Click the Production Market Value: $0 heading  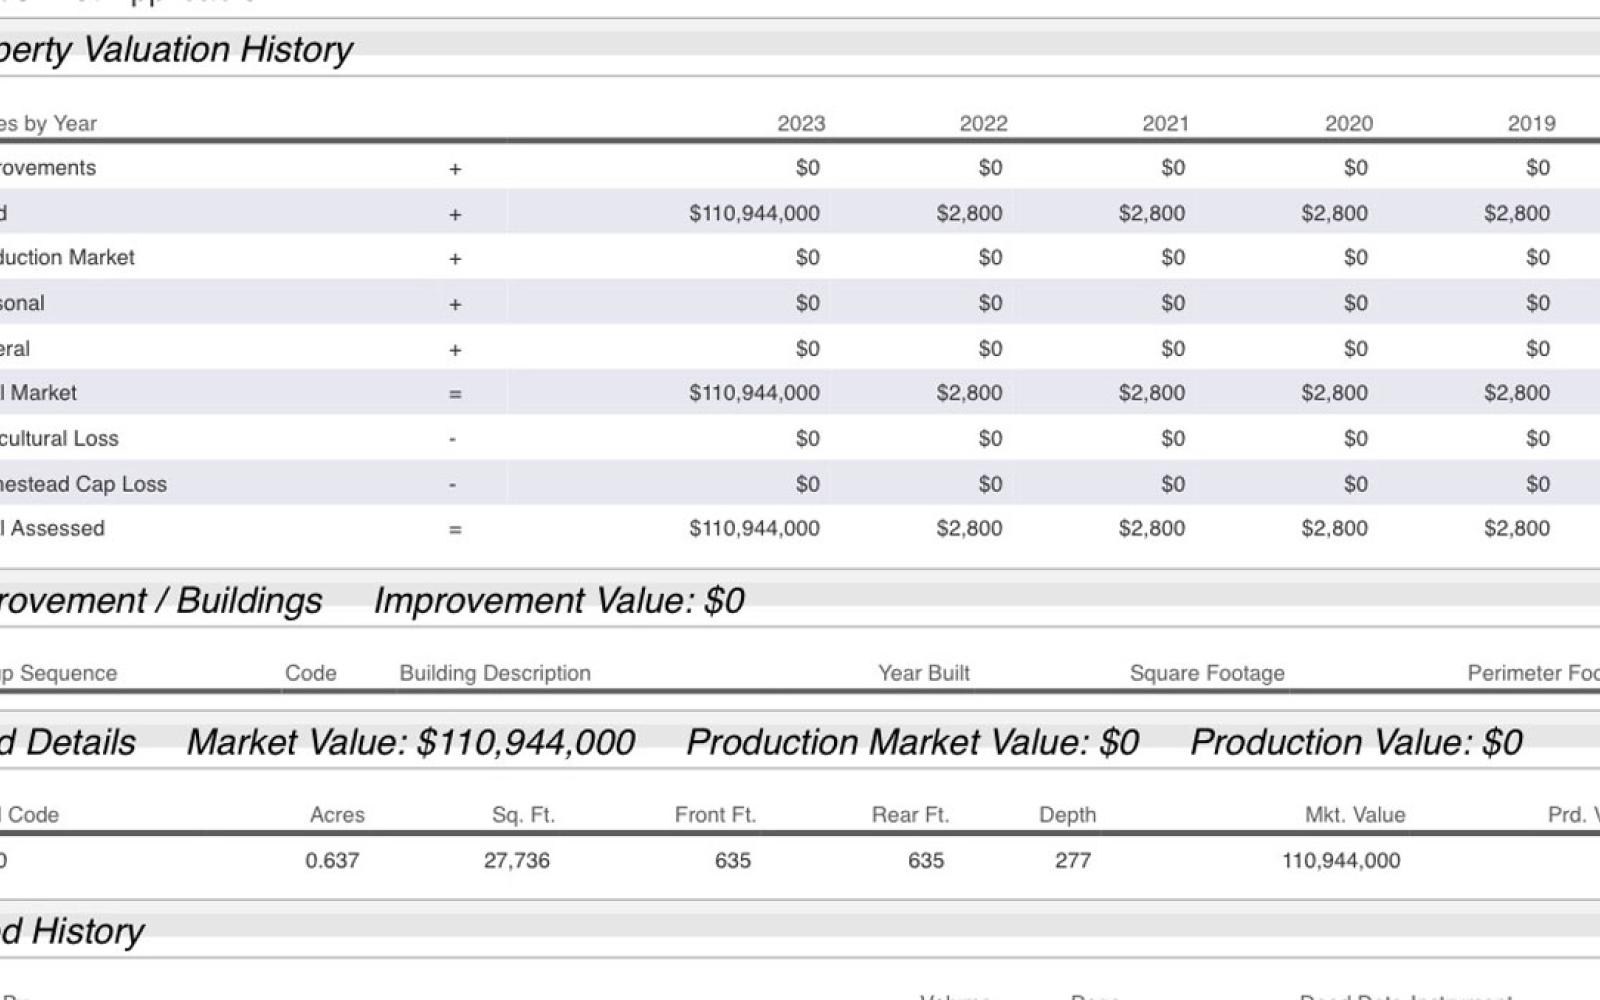click(912, 742)
